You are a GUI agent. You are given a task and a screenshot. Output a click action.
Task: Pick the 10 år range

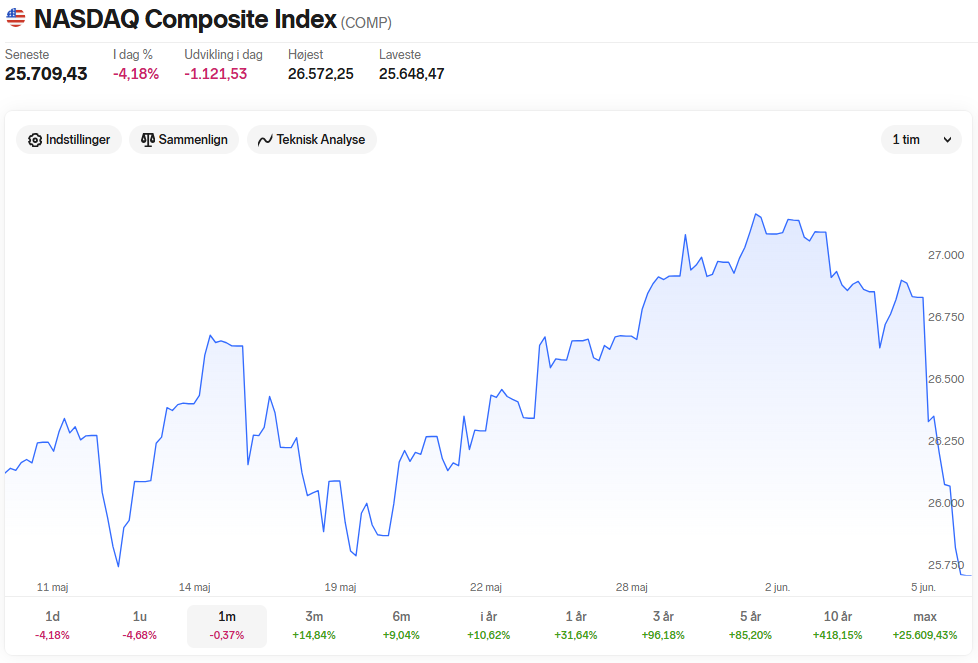click(838, 626)
